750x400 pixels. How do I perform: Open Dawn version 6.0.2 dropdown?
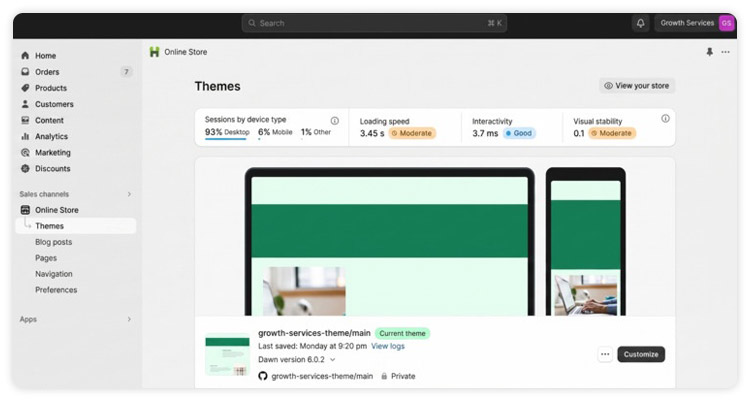coord(296,359)
